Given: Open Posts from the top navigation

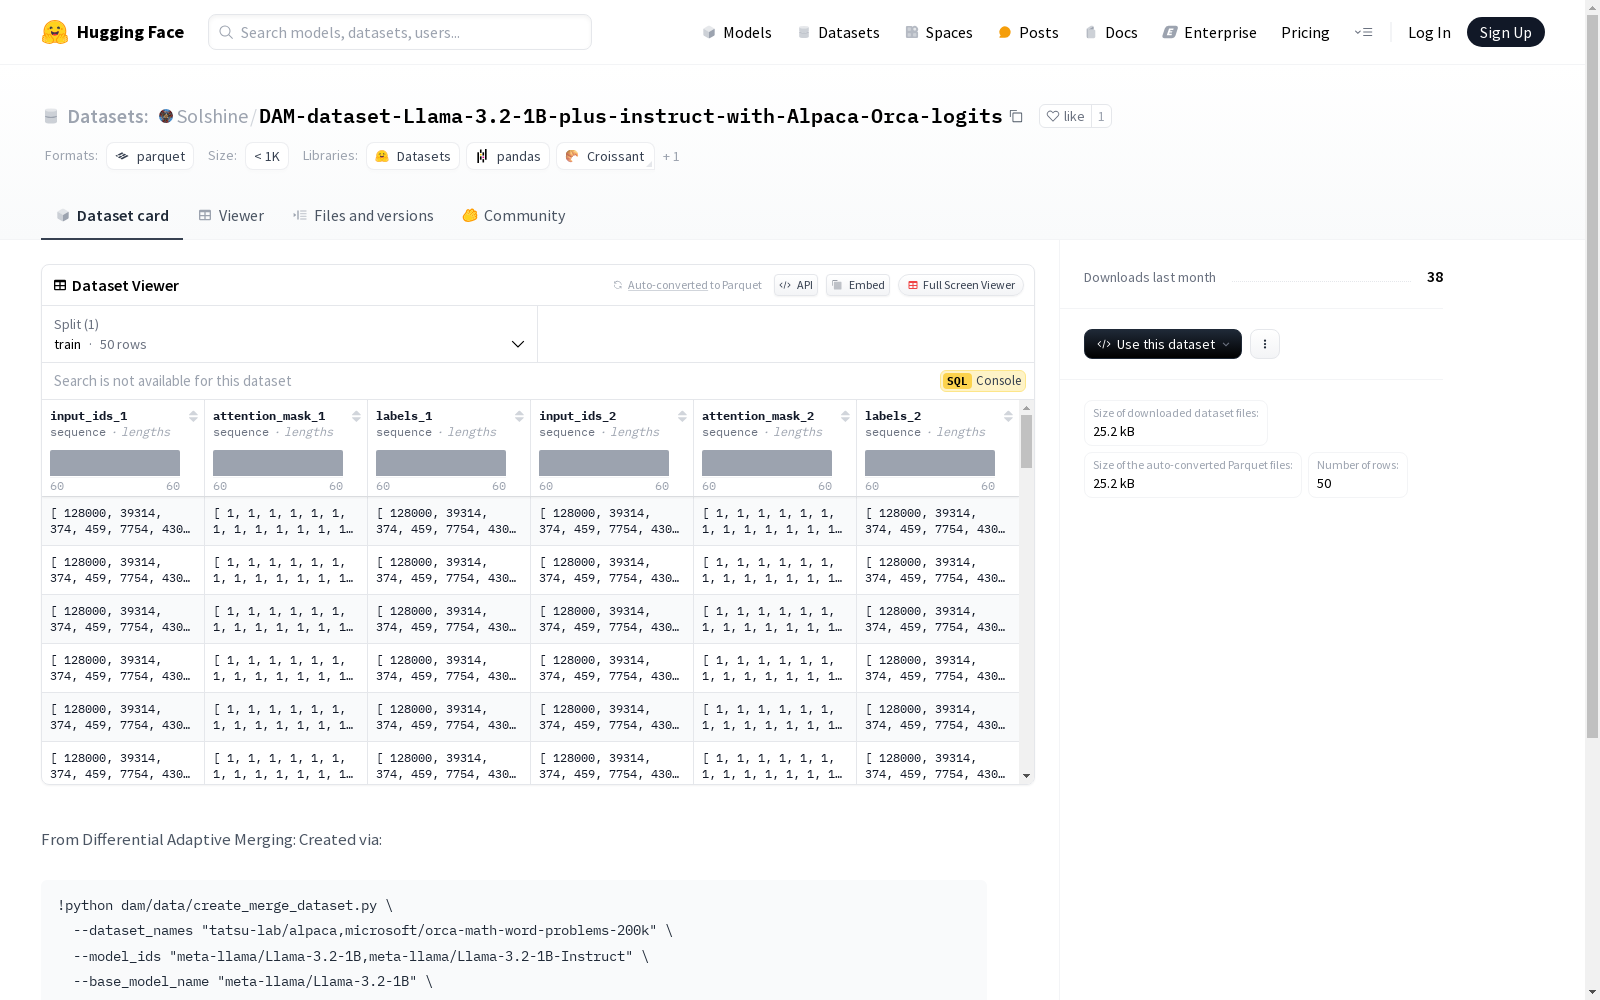Looking at the screenshot, I should (x=1029, y=32).
